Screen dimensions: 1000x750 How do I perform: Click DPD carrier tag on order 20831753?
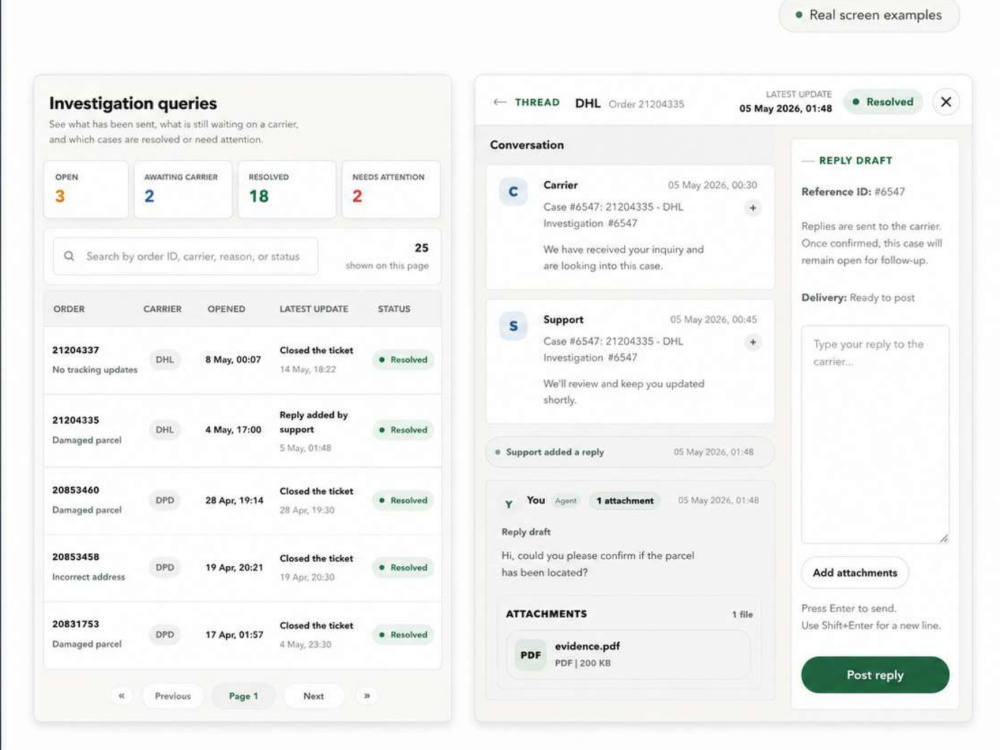pyautogui.click(x=165, y=635)
